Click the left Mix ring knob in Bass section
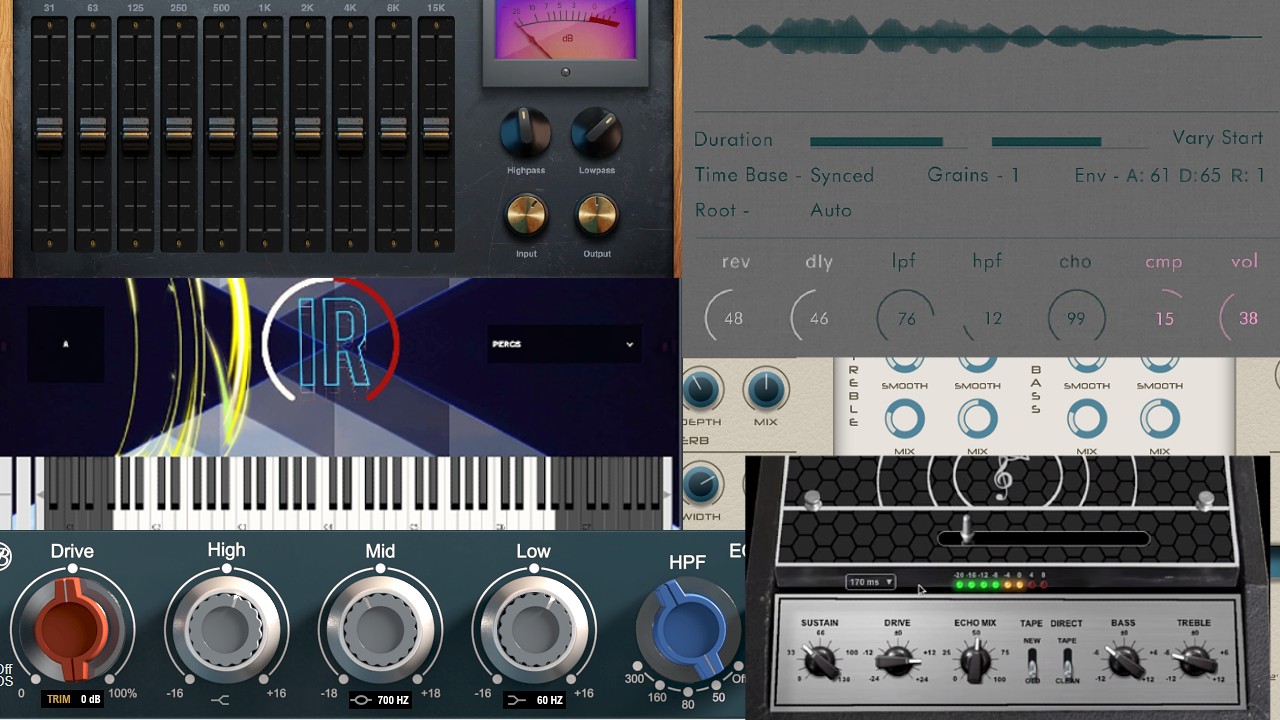The width and height of the screenshot is (1280, 720). (x=1087, y=419)
